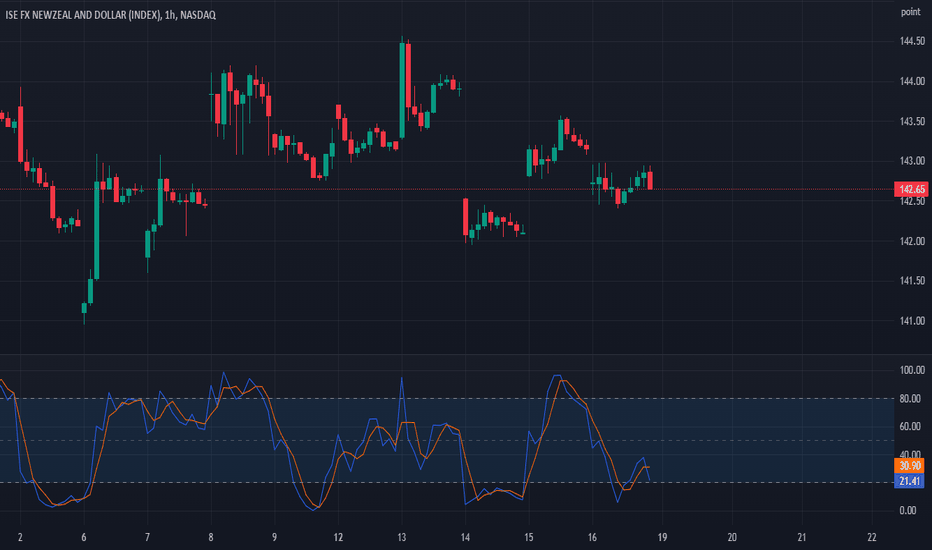Viewport: 932px width, 550px height.
Task: Click the 144.50 price axis label
Action: pos(912,41)
